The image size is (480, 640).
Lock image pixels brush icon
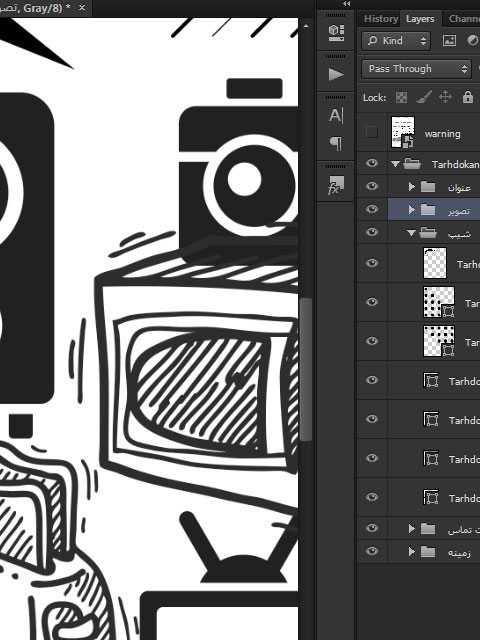pos(424,97)
